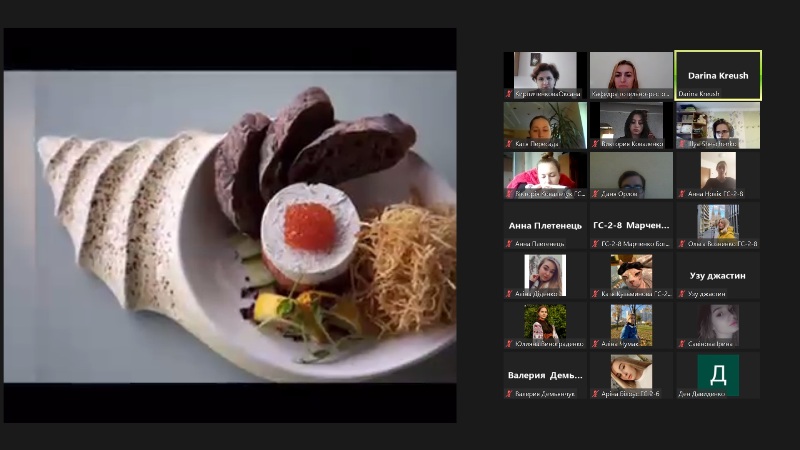Click the 'Аліна Чумак' name label
800x450 pixels.
coord(620,344)
